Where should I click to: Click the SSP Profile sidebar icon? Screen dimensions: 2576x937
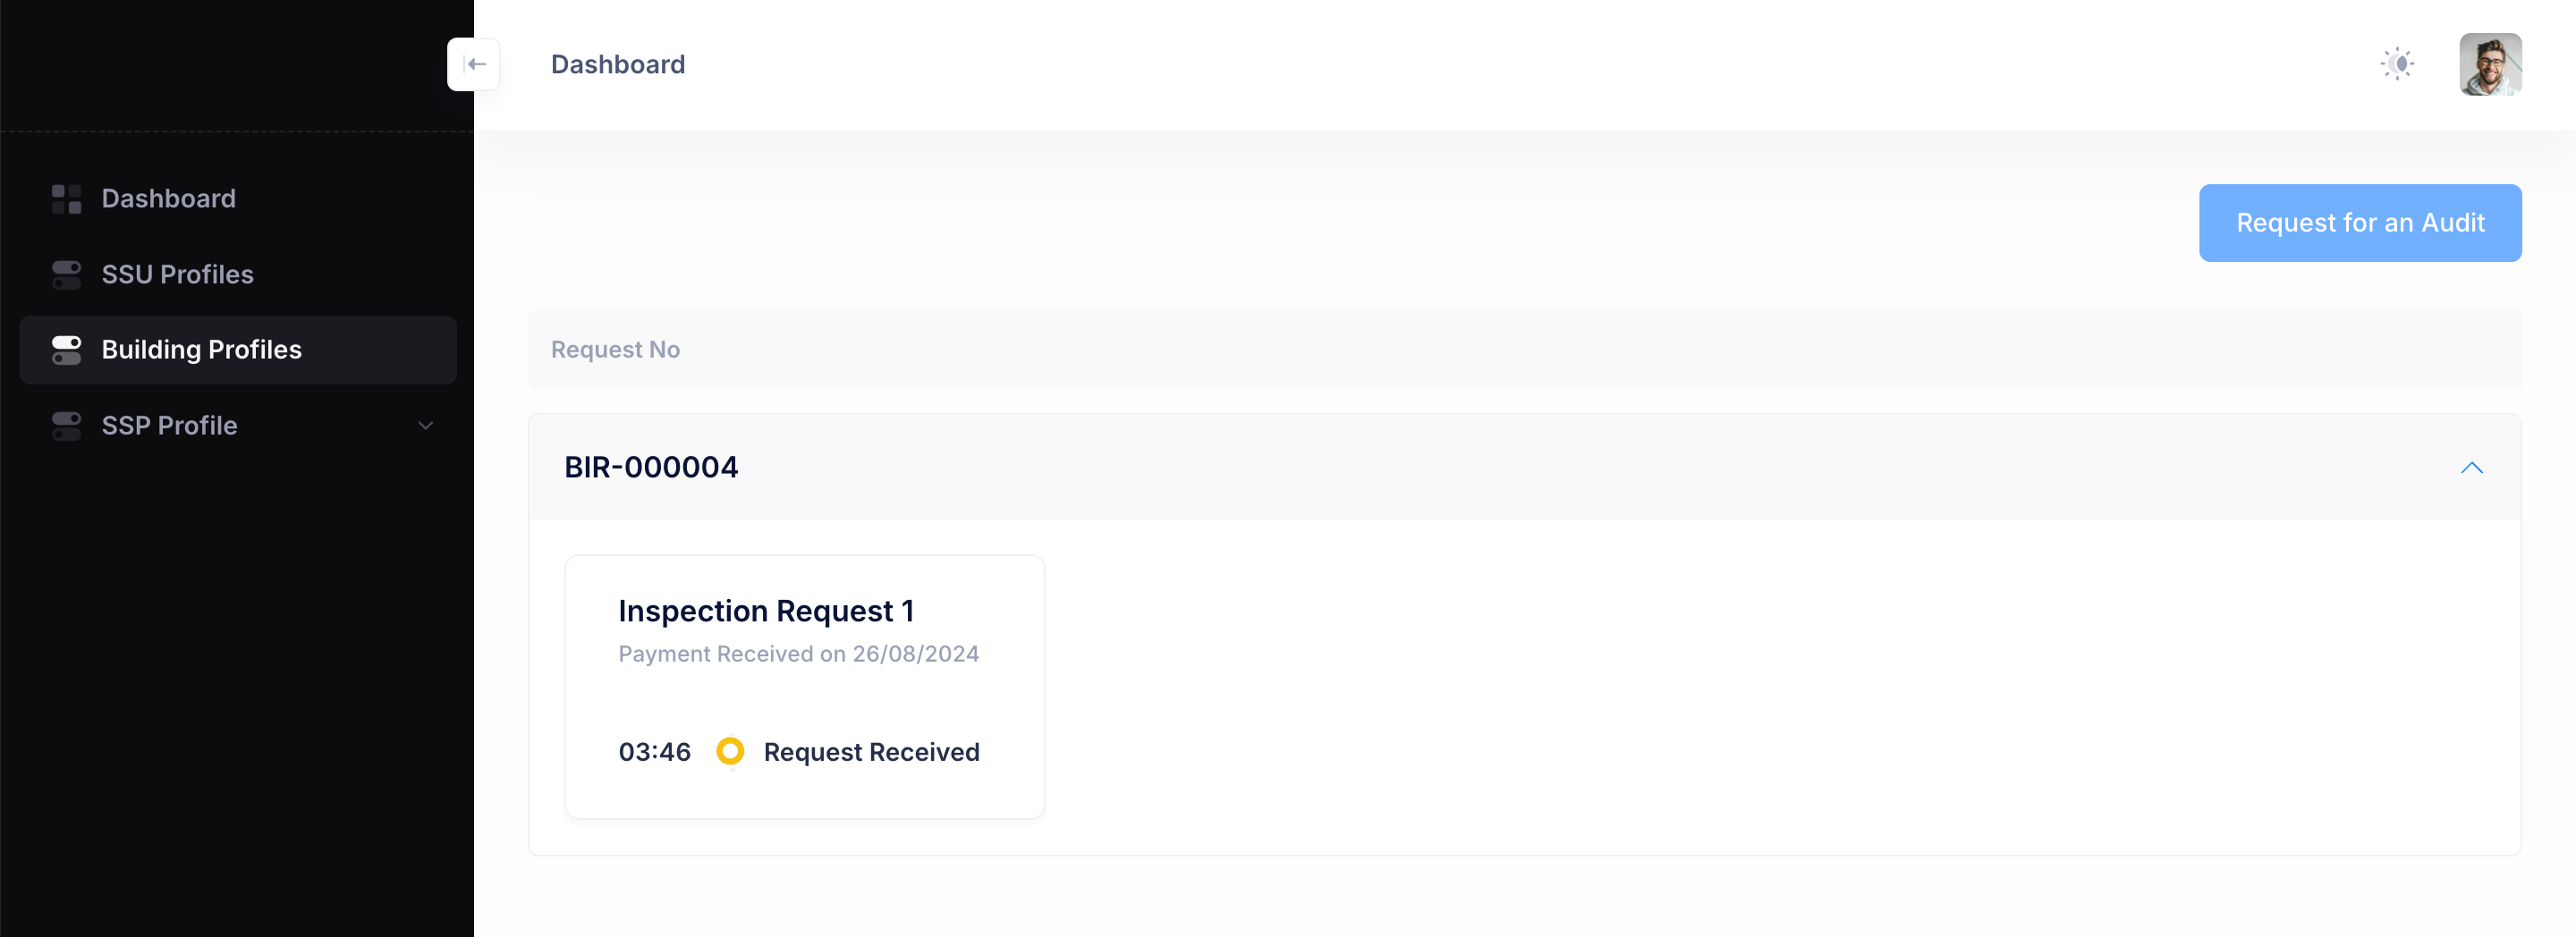coord(66,426)
